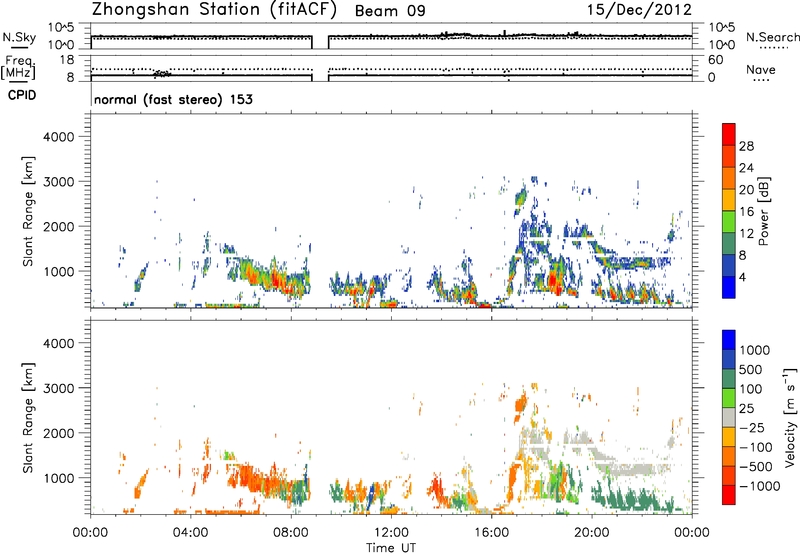Click the 'N.Sky' legend label
This screenshot has width=800, height=554.
coord(19,37)
